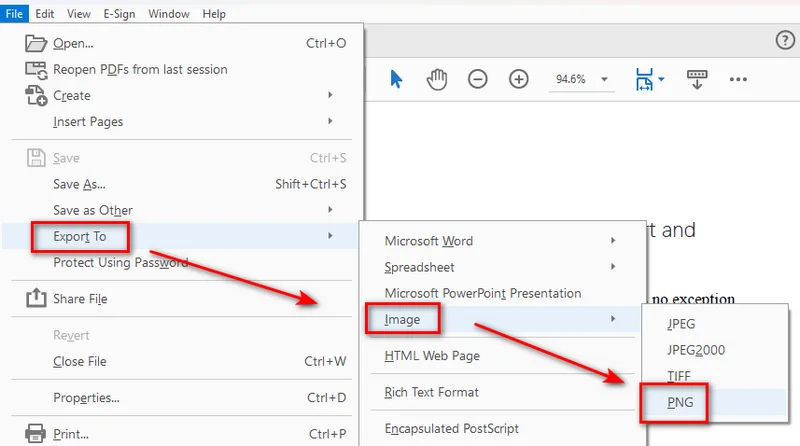This screenshot has height=446, width=800.
Task: Expand the Spreadsheet submenu arrow
Action: pos(613,266)
